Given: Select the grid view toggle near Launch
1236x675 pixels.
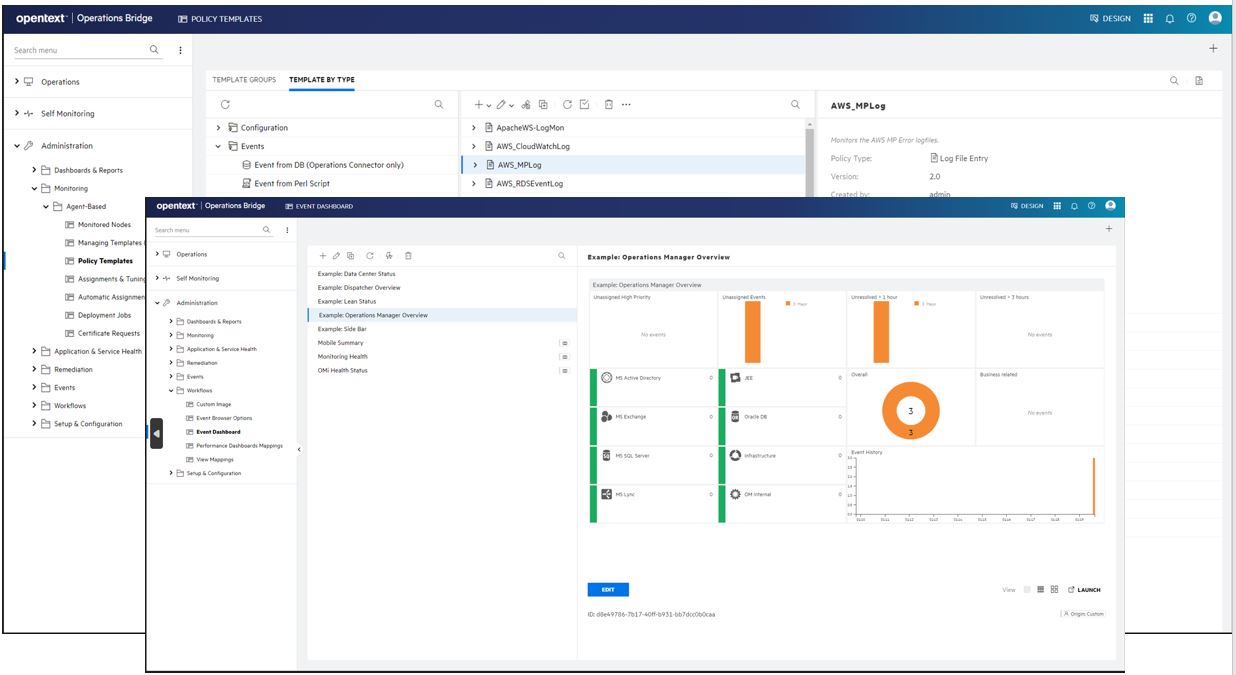Looking at the screenshot, I should [1055, 591].
